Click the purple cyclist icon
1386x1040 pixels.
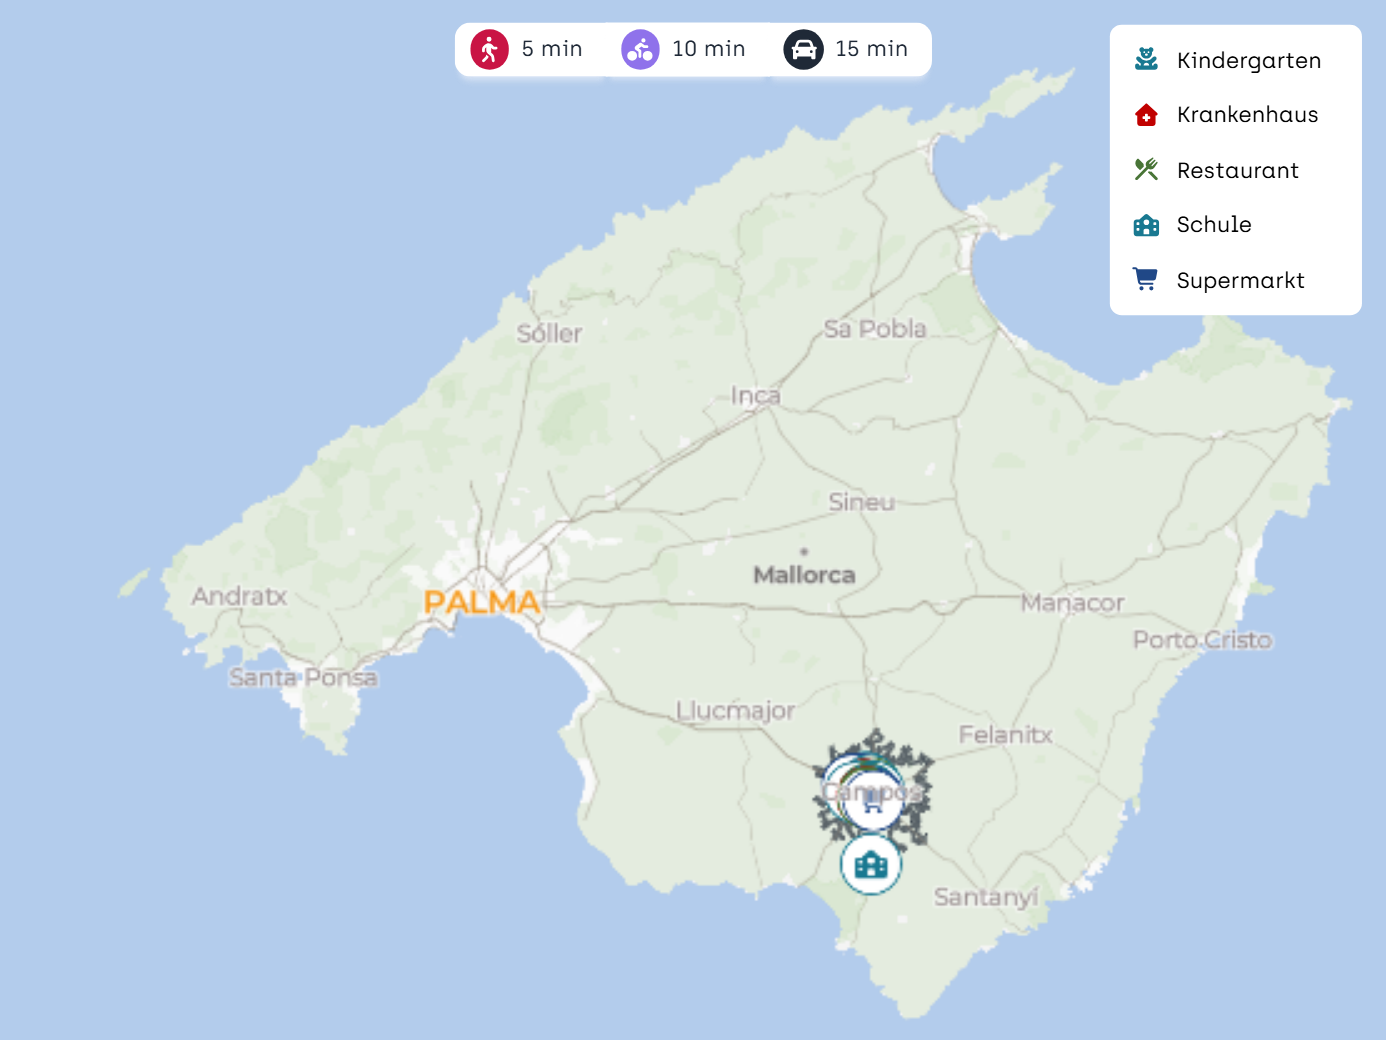click(640, 49)
